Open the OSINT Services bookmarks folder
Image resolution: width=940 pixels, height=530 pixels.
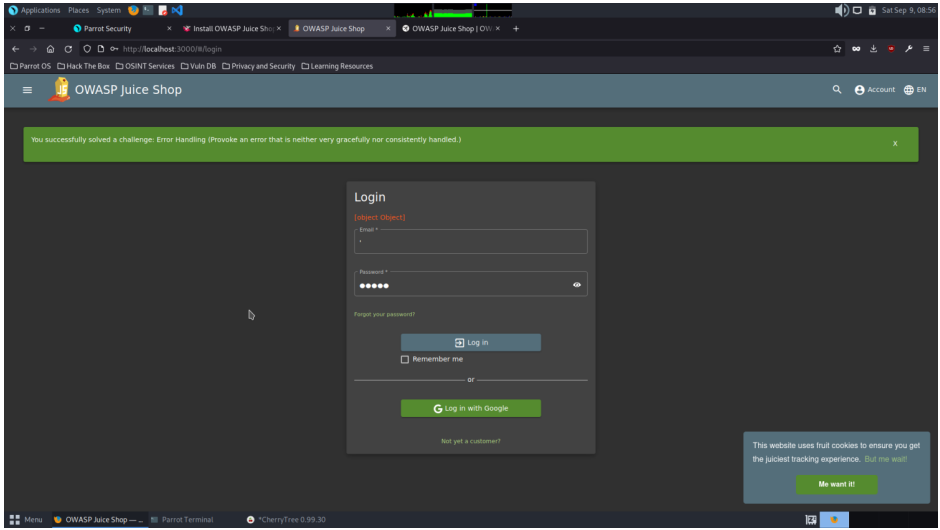[x=145, y=66]
